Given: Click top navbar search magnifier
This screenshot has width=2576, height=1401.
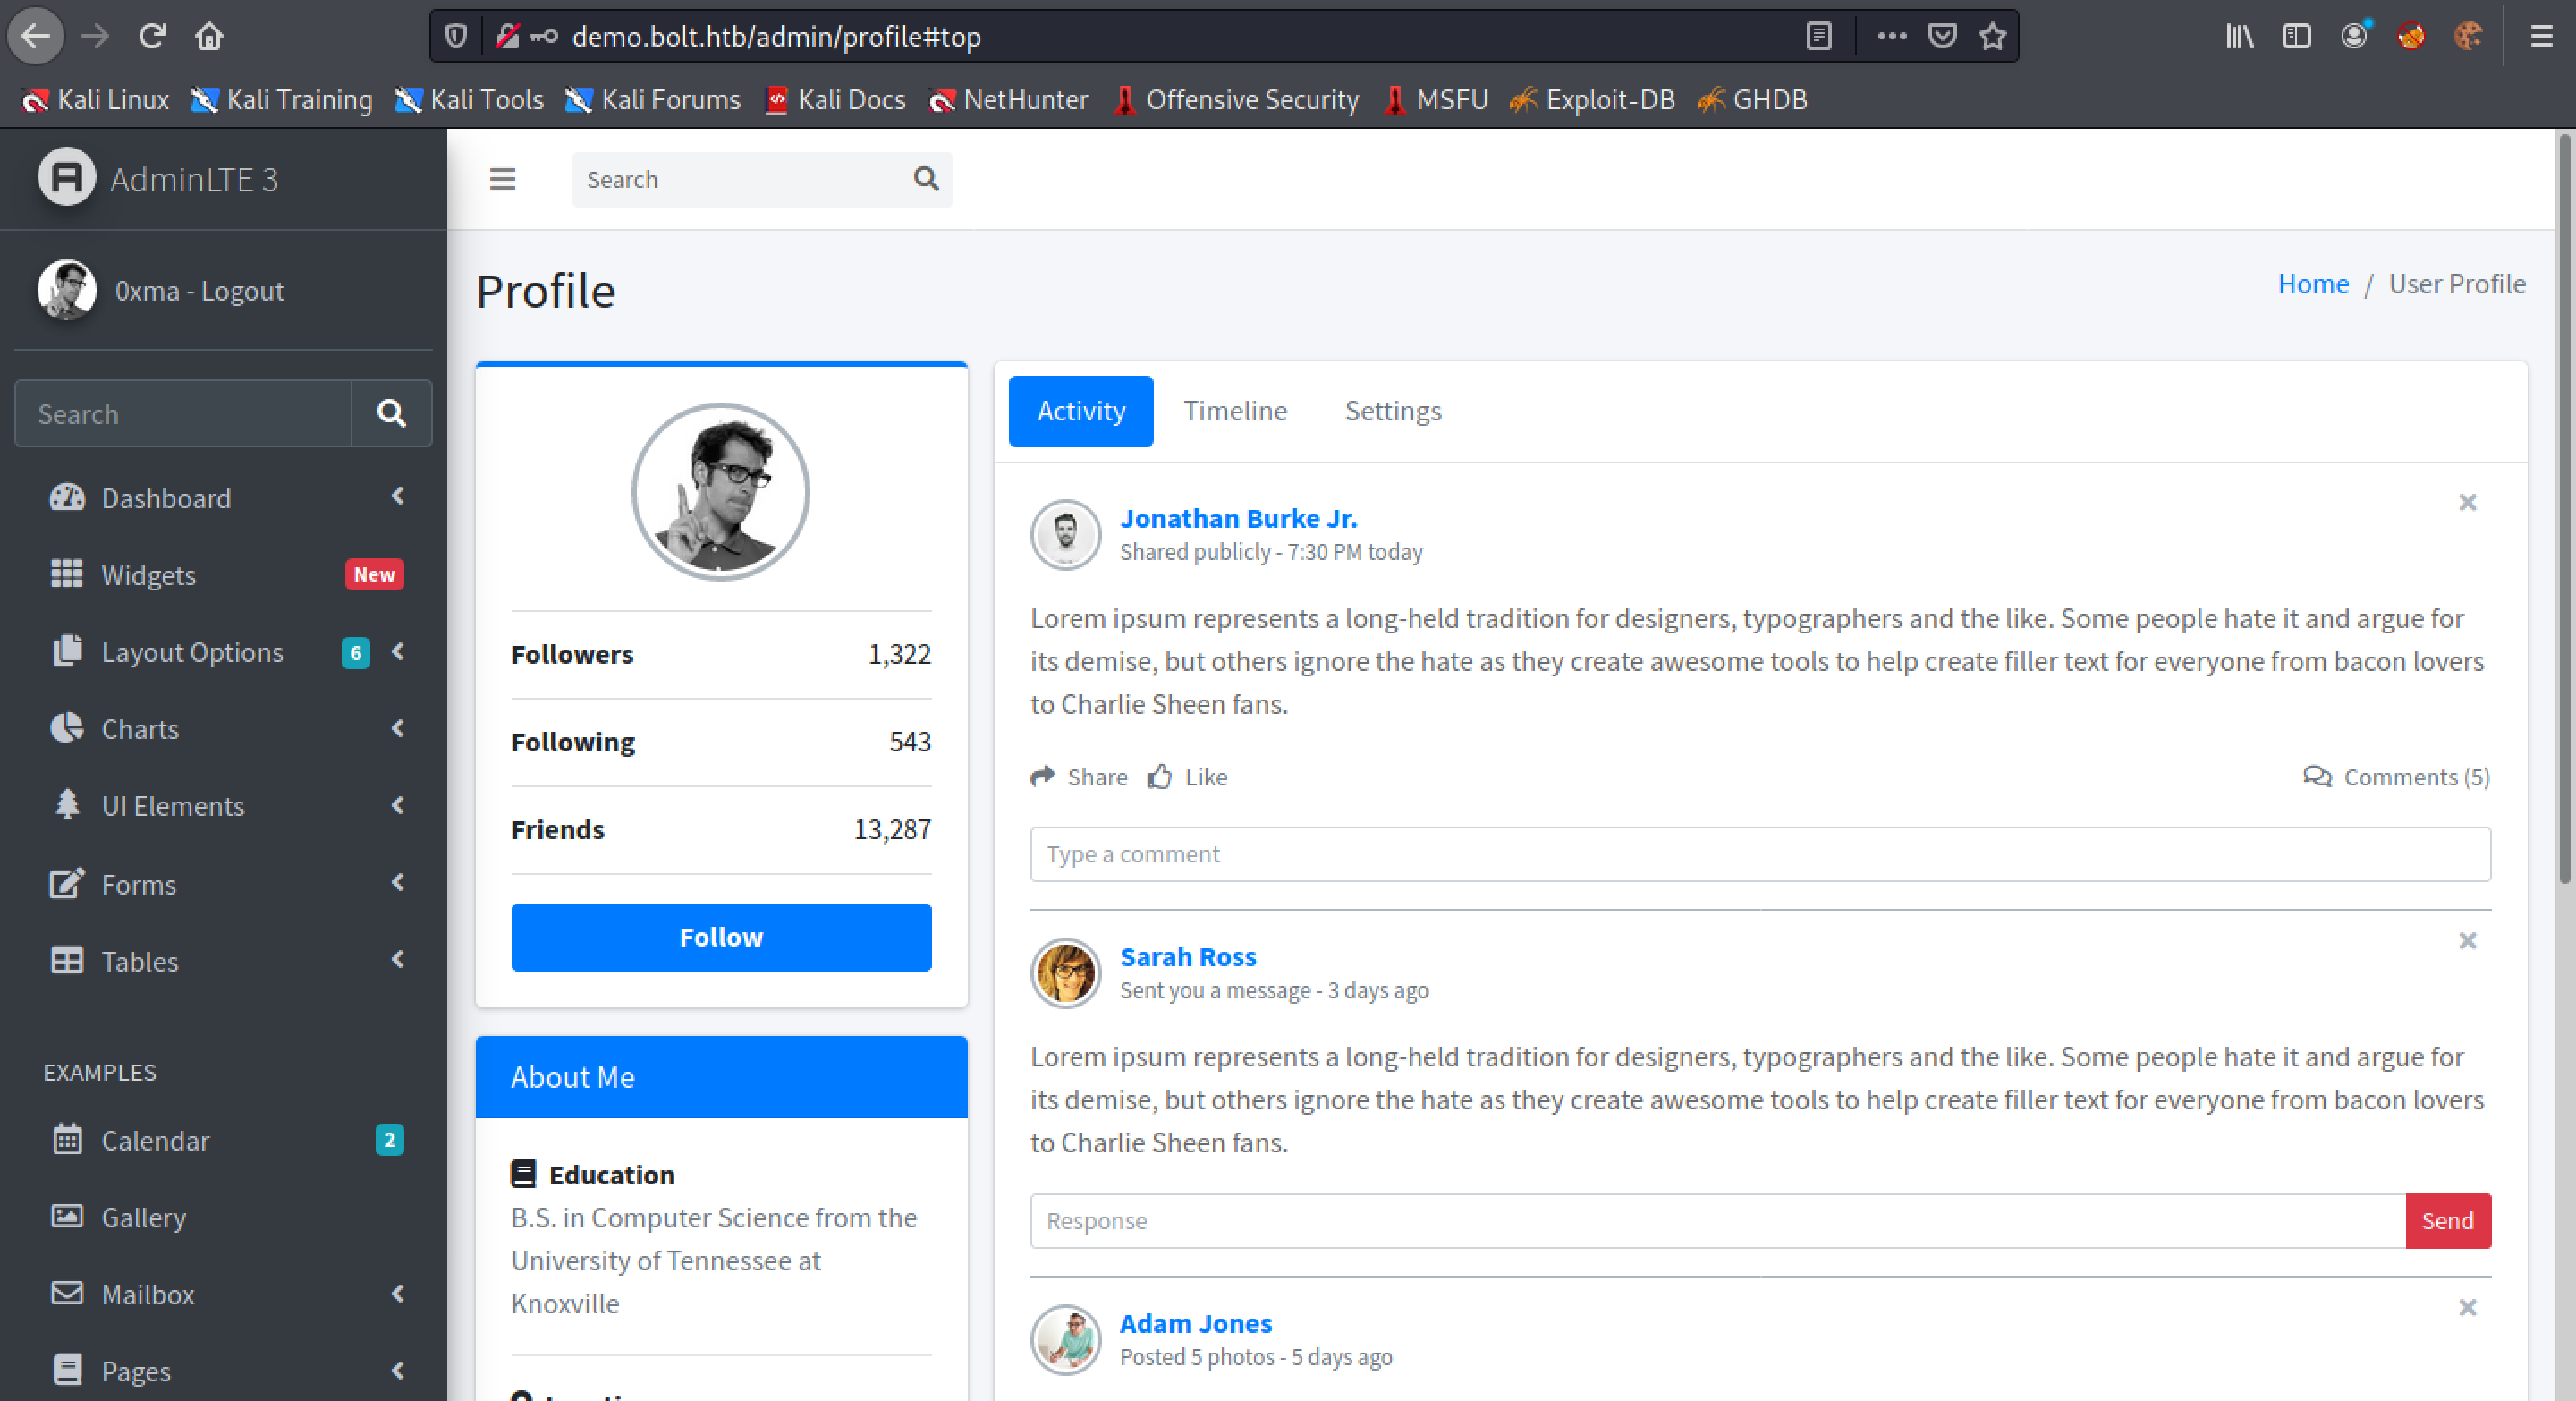Looking at the screenshot, I should pyautogui.click(x=926, y=179).
